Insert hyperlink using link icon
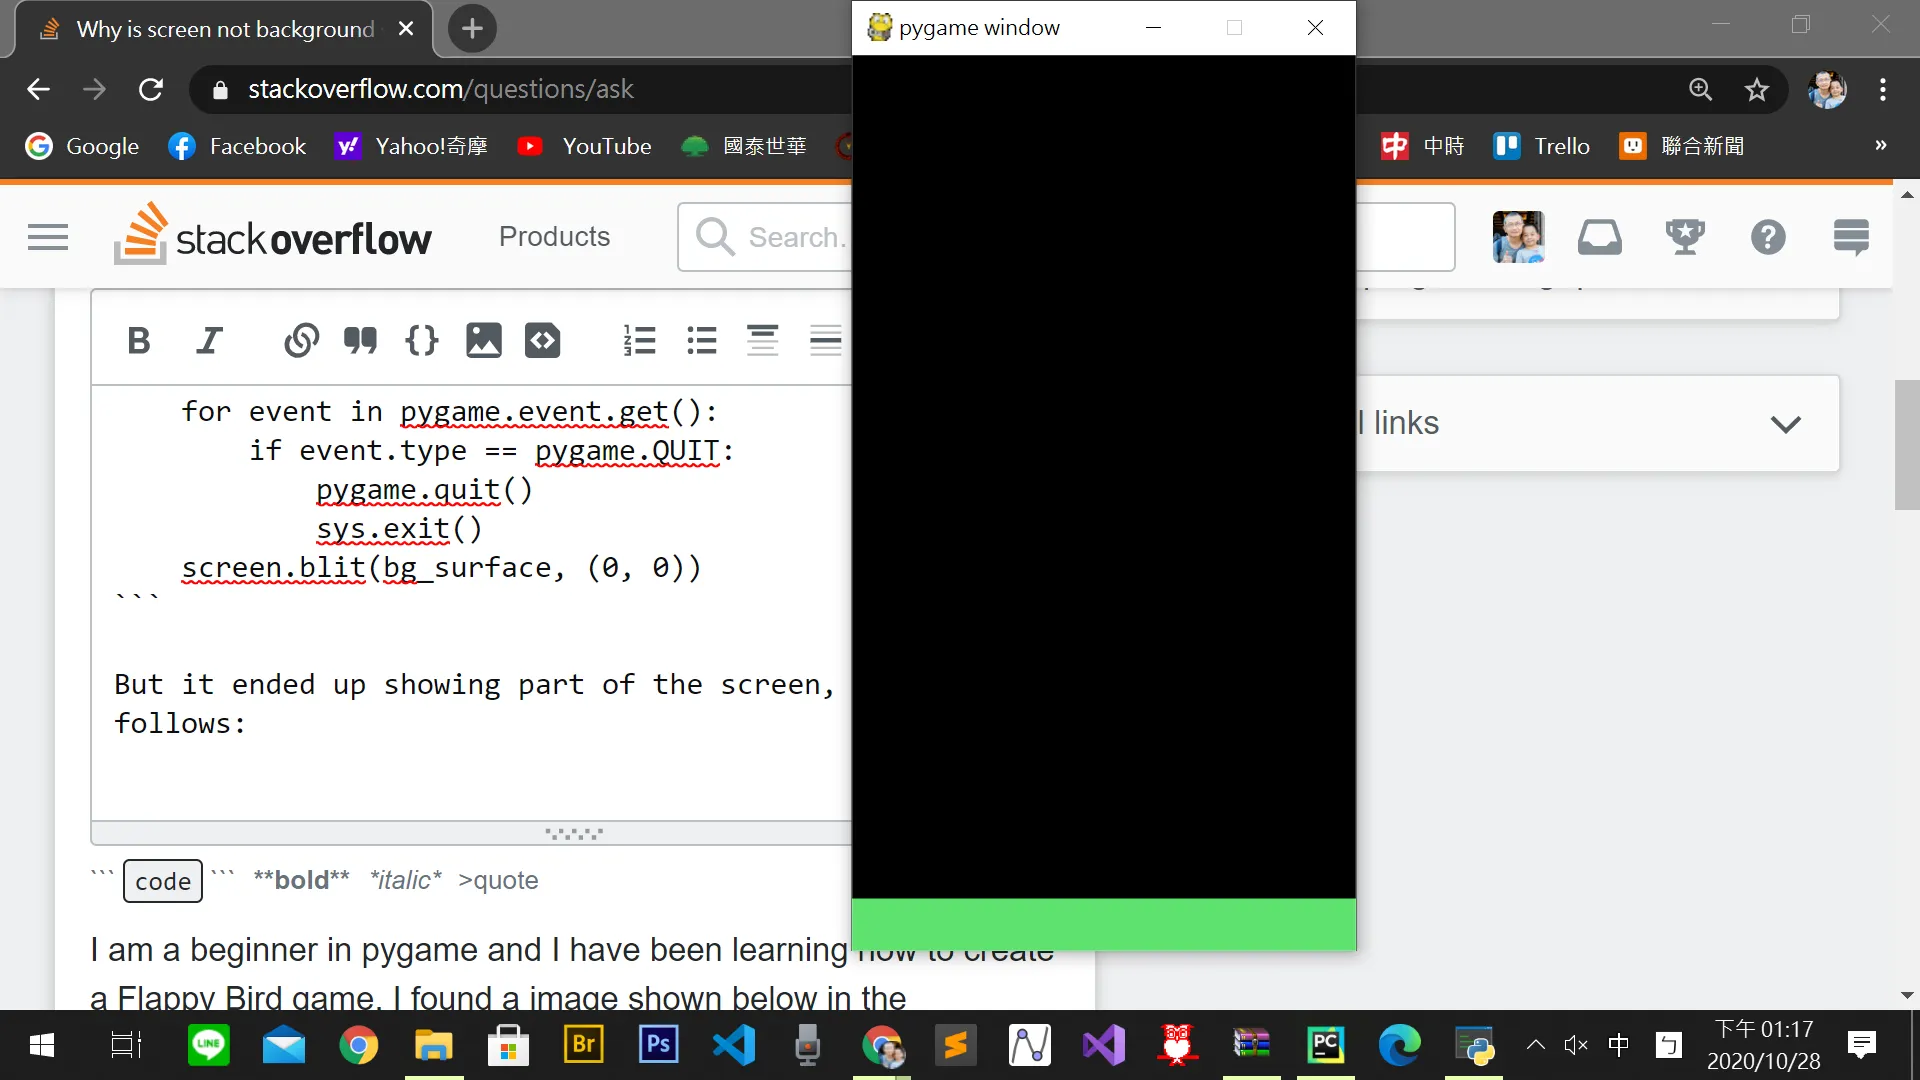This screenshot has height=1080, width=1920. [x=301, y=341]
